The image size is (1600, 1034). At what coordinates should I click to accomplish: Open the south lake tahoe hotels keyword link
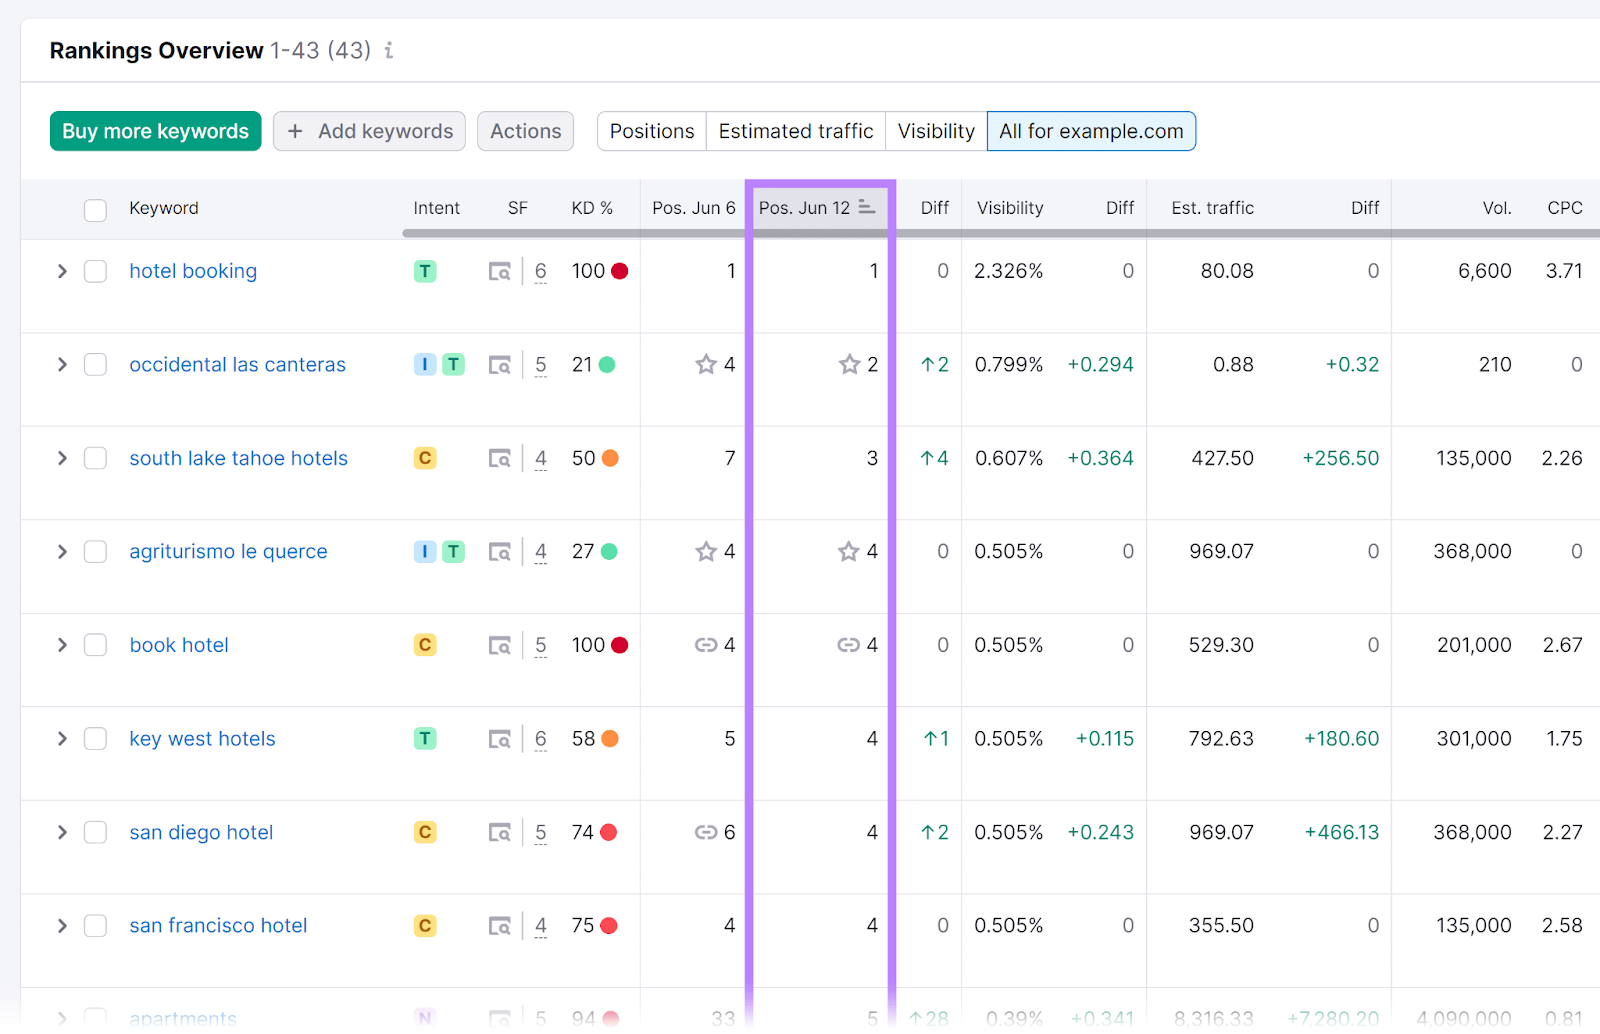pos(237,458)
